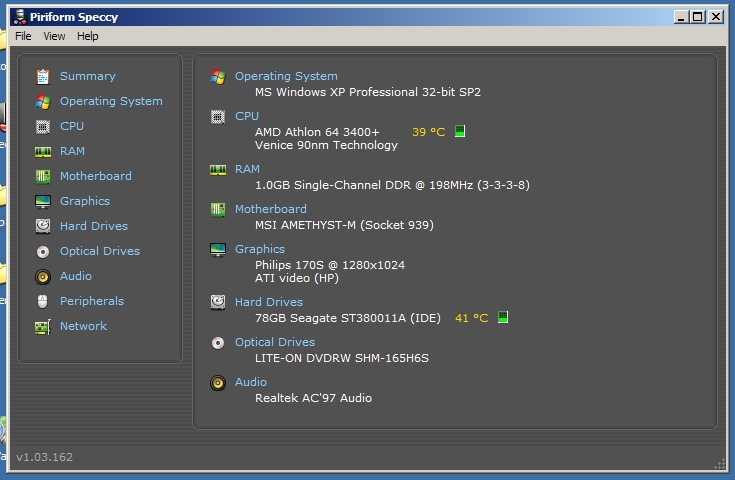Open Peripherals label in the sidebar

coord(92,301)
